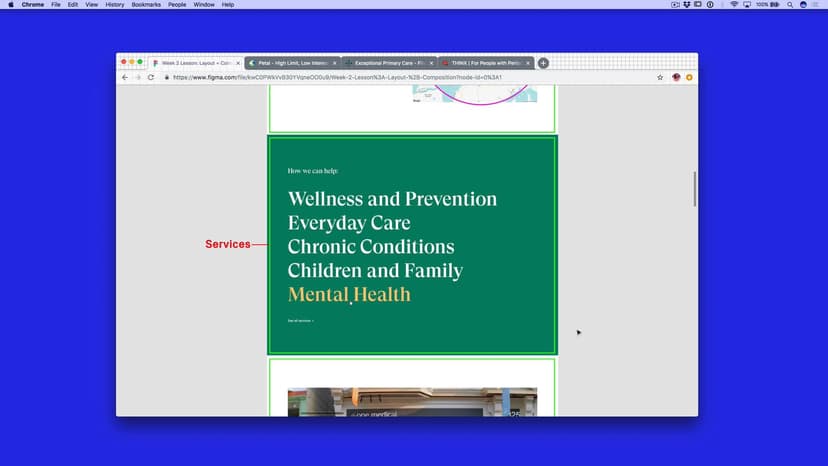
Task: Click the browser back arrow
Action: (x=125, y=77)
